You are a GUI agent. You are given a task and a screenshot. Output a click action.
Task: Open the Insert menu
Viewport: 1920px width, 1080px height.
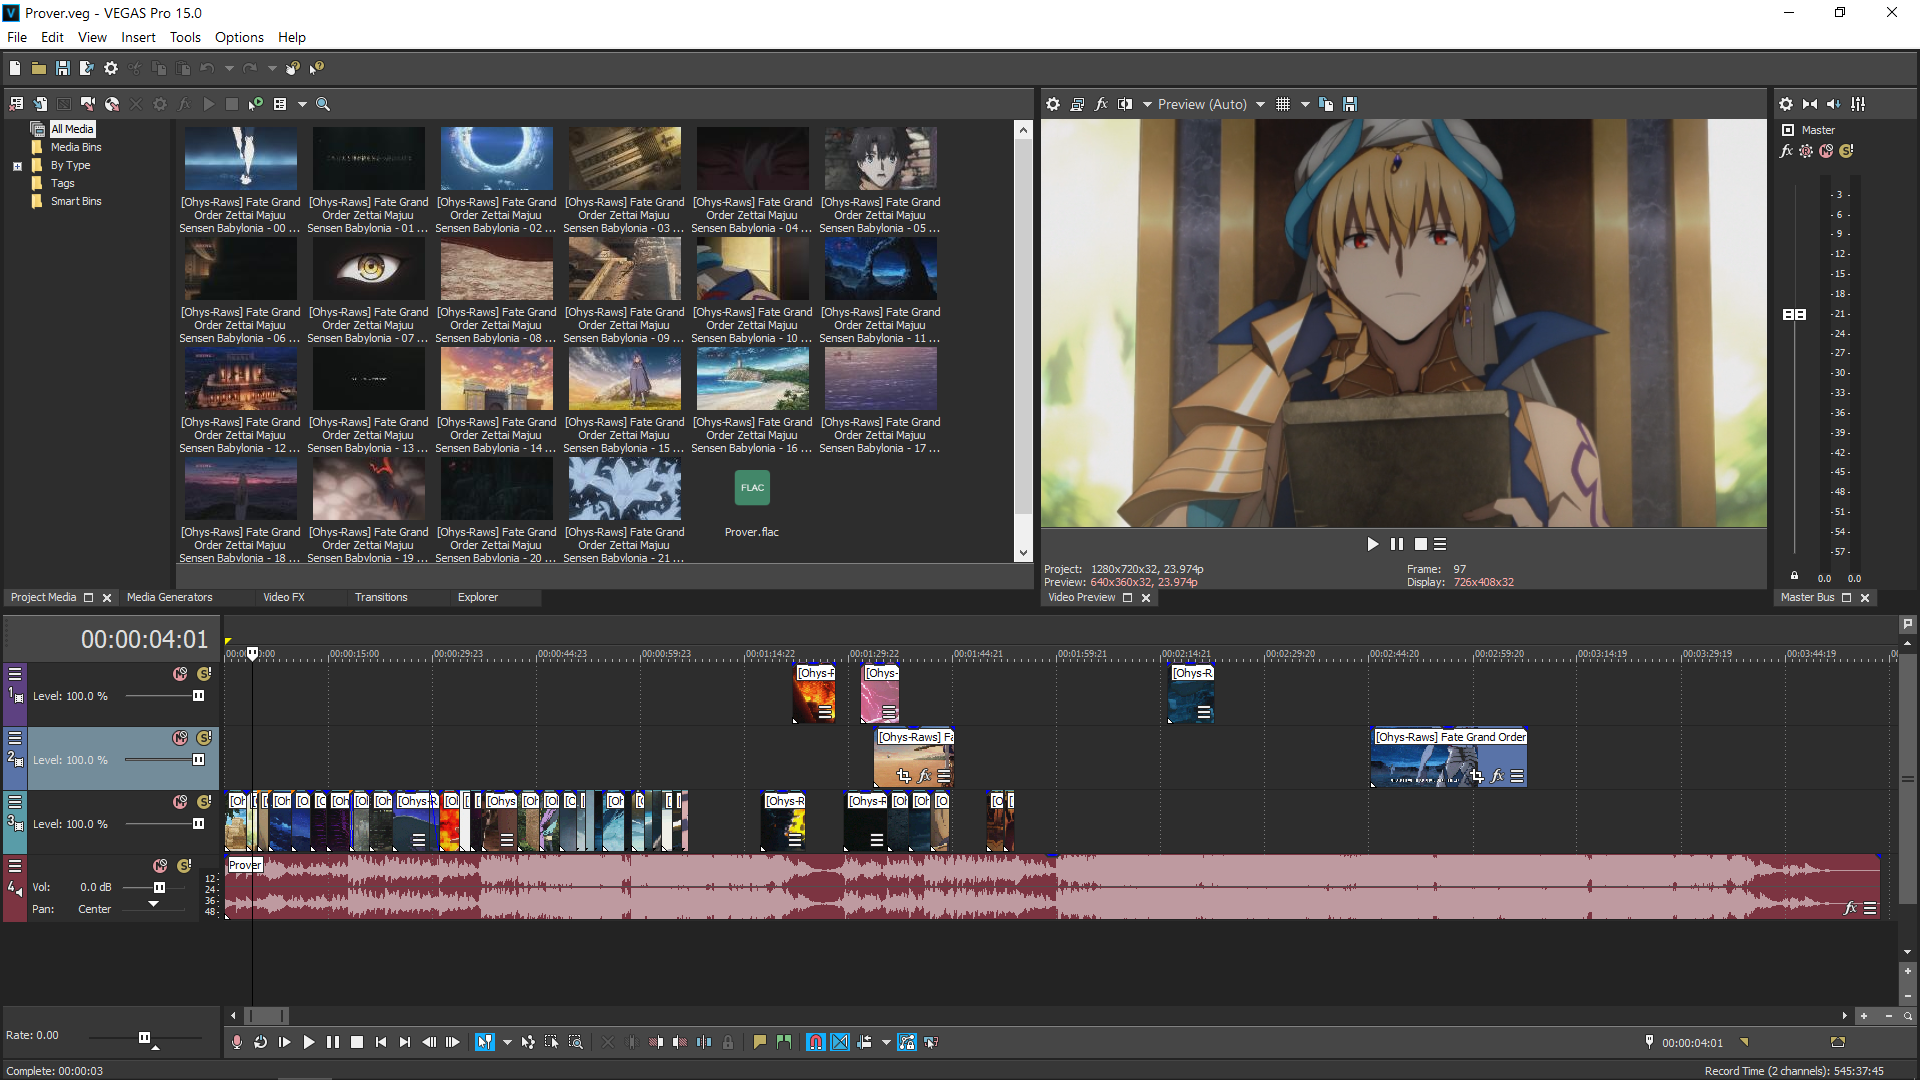click(138, 37)
